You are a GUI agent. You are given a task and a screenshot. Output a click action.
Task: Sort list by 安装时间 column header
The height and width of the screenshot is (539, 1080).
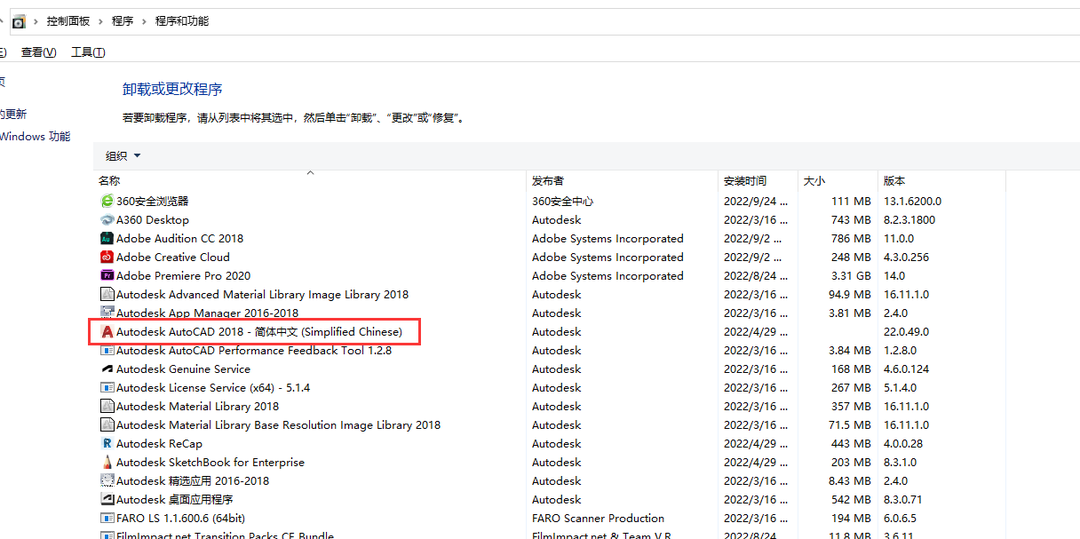pos(745,181)
